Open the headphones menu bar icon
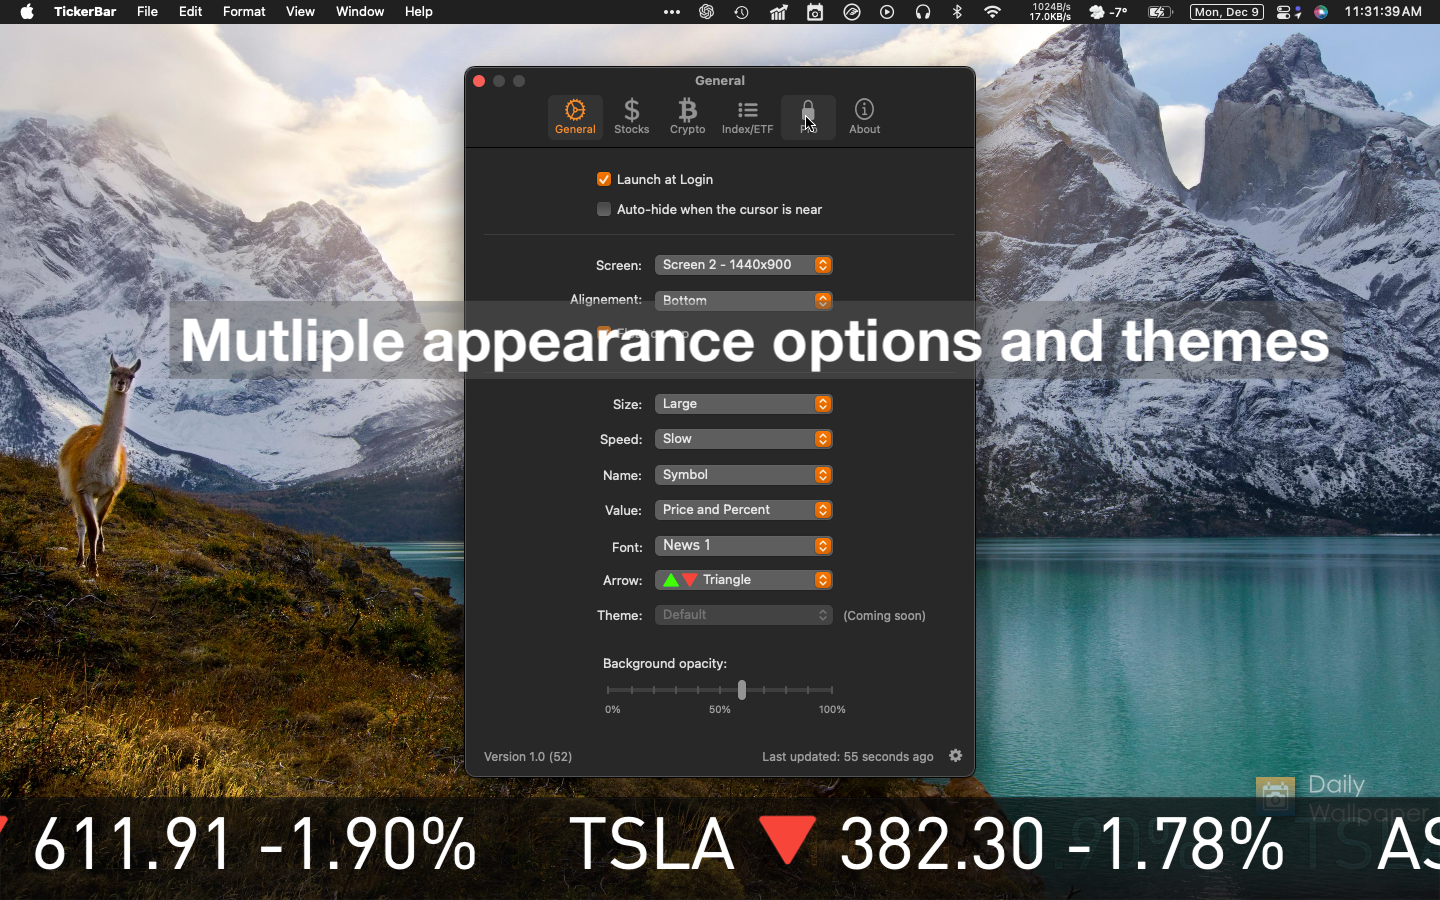This screenshot has width=1440, height=900. [x=923, y=12]
